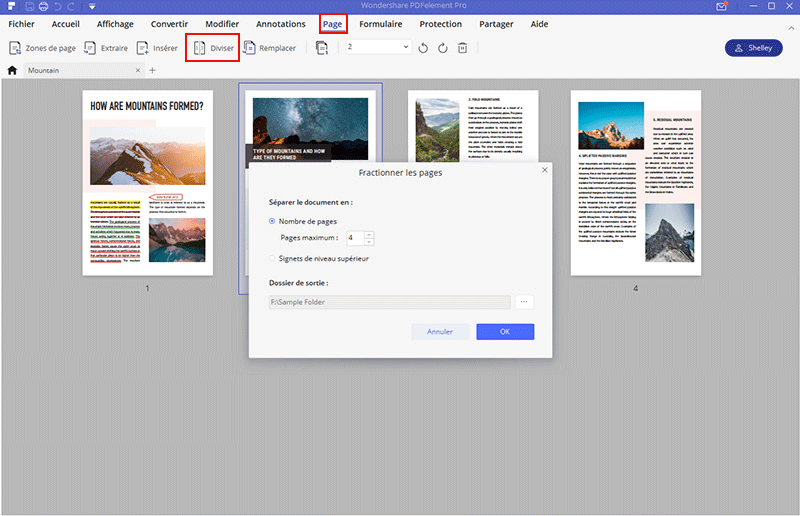The image size is (800, 516).
Task: Switch to the Modifier tab
Action: [x=222, y=24]
